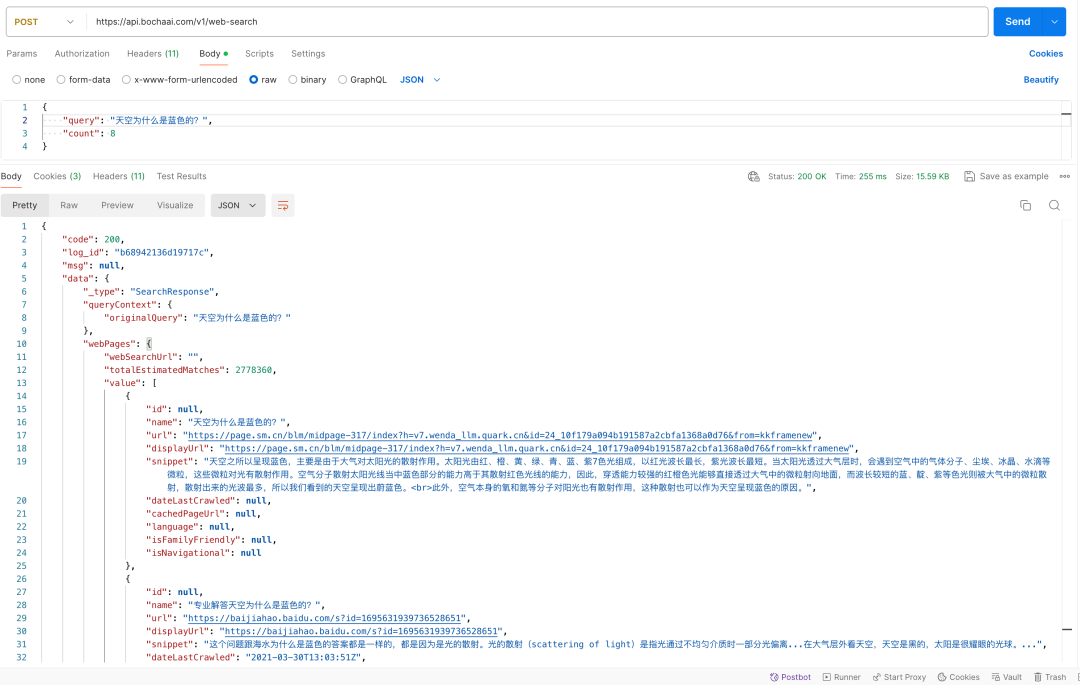Switch to the Test Results tab
Viewport: 1080px width, 685px height.
181,176
